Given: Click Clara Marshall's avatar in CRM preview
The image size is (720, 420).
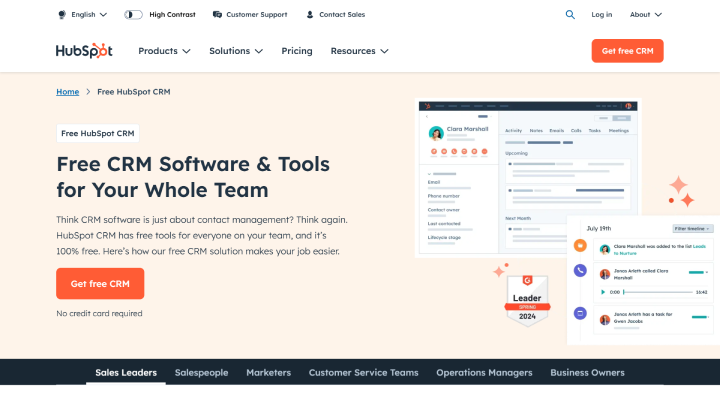Looking at the screenshot, I should 436,133.
